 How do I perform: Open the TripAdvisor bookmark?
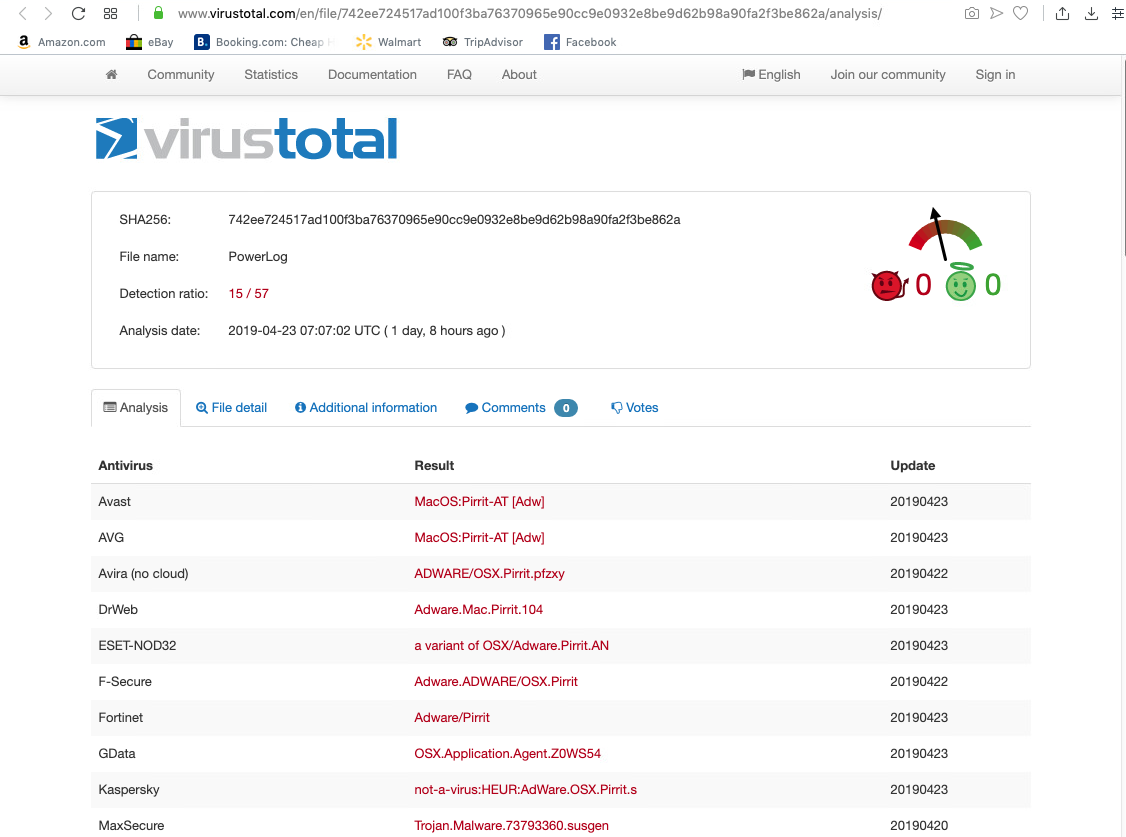click(x=483, y=42)
